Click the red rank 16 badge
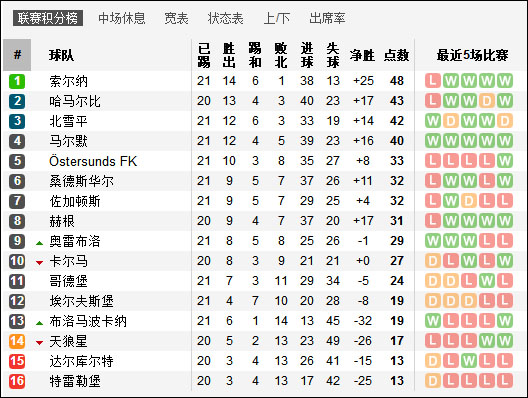Image resolution: width=528 pixels, height=398 pixels. 17,381
